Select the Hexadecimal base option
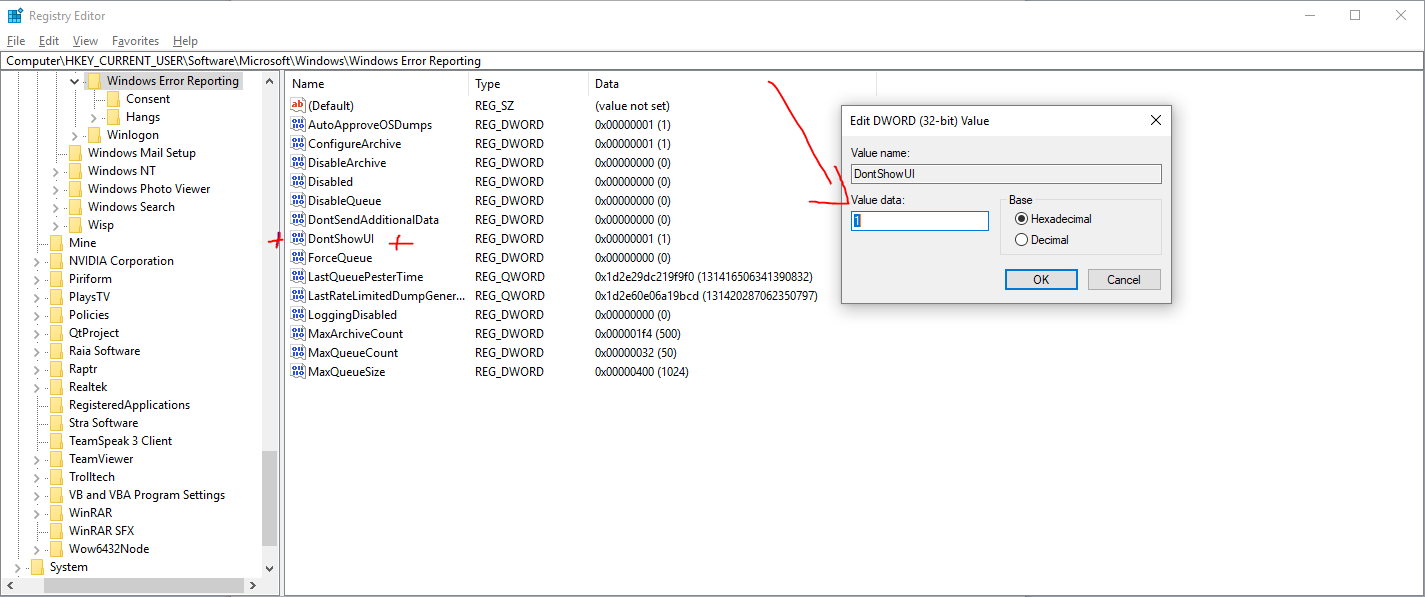Viewport: 1425px width, 597px height. tap(1053, 218)
